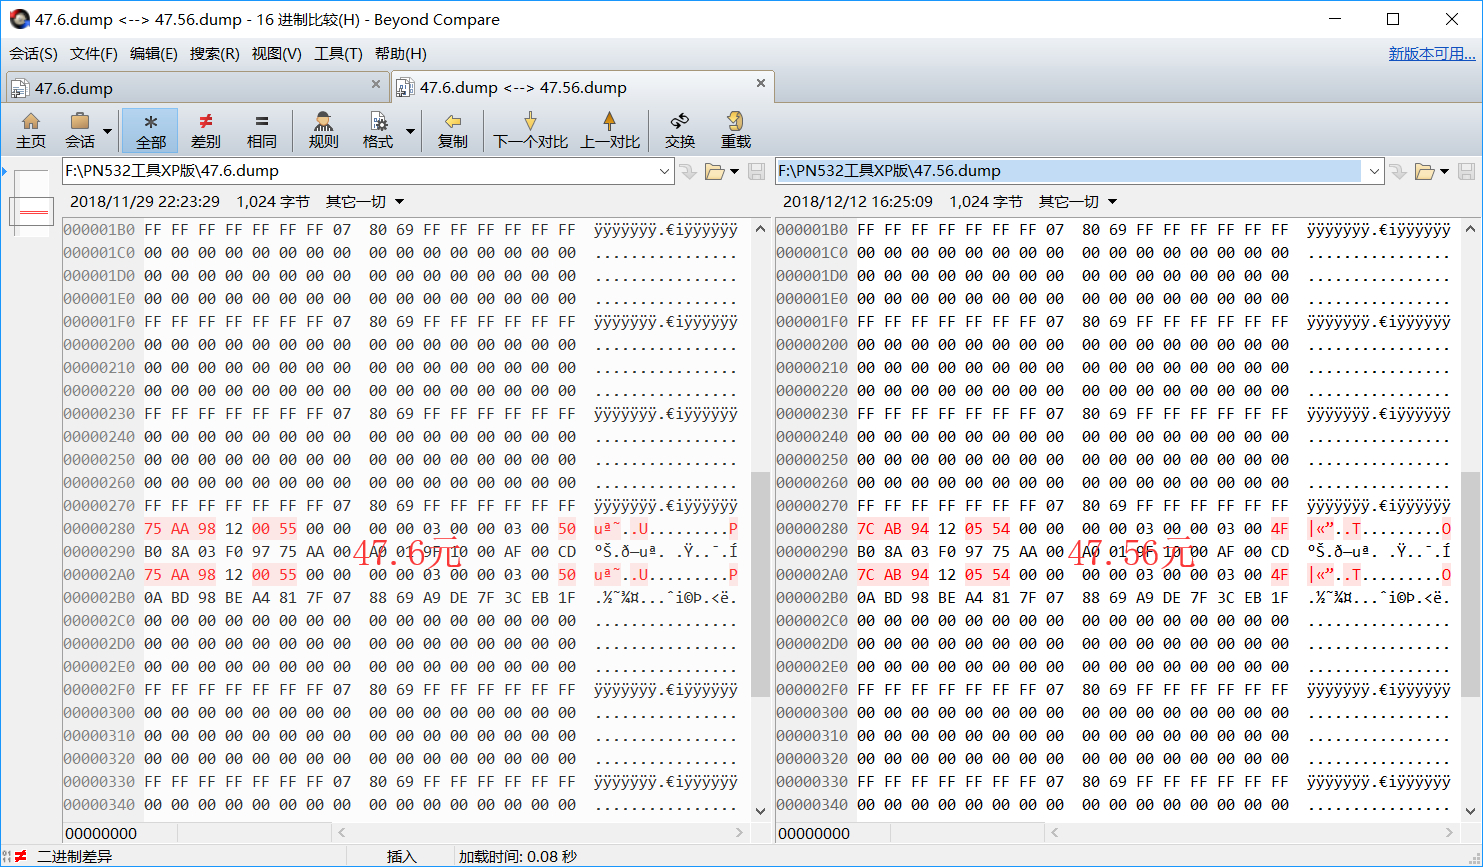
Task: Click the 格式 format toolbar icon
Action: pyautogui.click(x=378, y=131)
